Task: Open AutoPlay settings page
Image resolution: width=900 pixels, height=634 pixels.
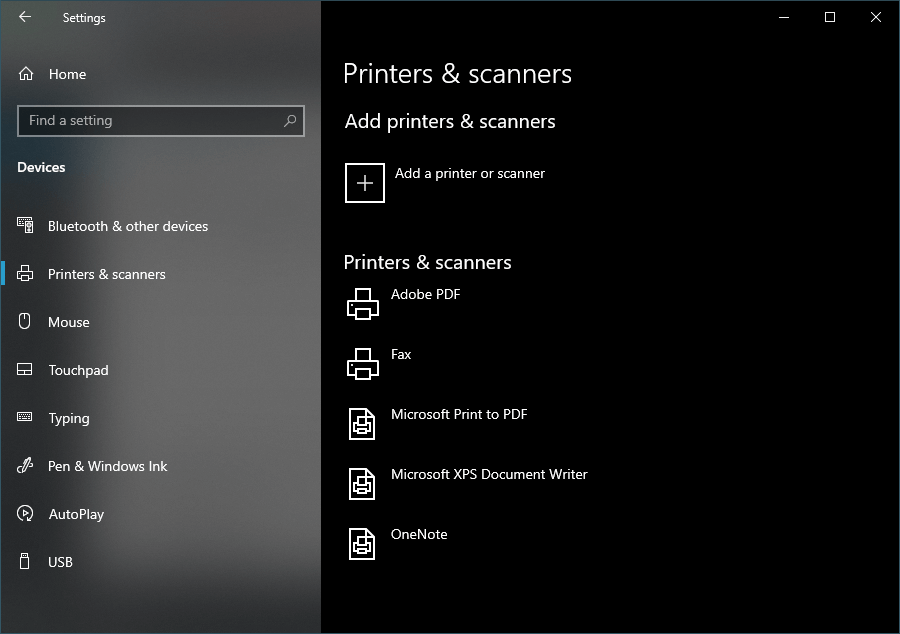Action: pyautogui.click(x=76, y=514)
